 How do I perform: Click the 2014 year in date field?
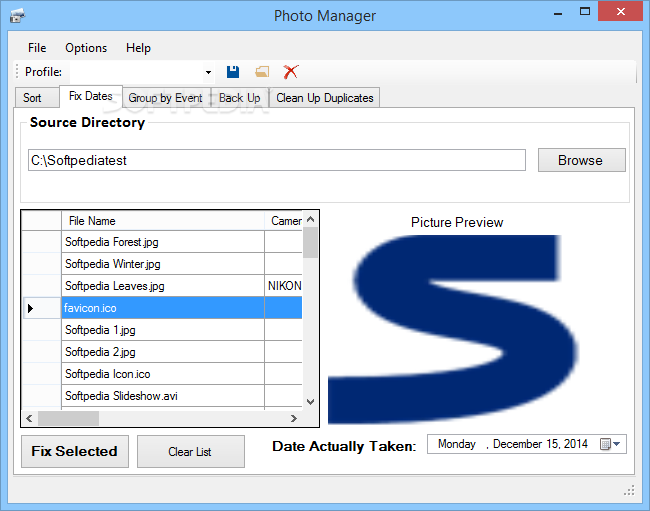(x=576, y=444)
